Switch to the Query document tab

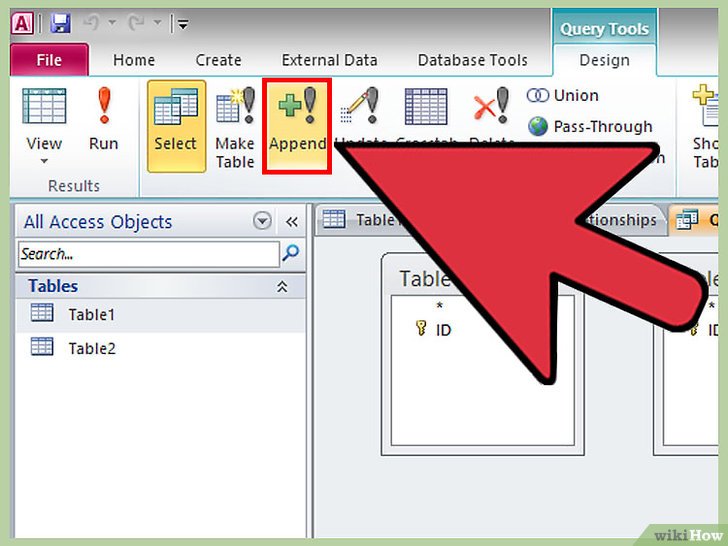click(695, 220)
